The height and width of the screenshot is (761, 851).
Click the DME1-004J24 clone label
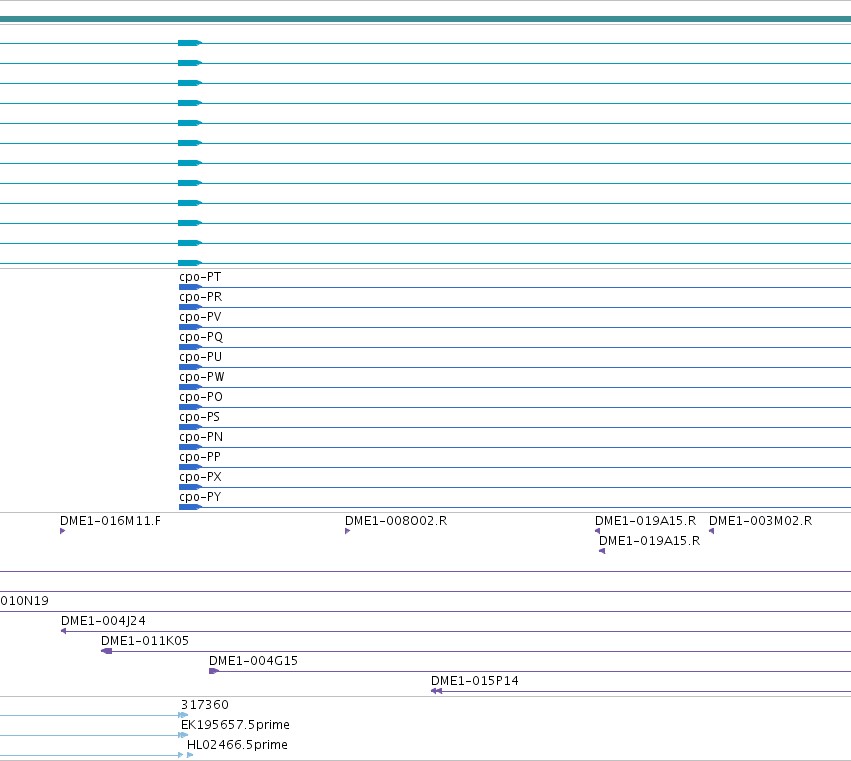[103, 621]
